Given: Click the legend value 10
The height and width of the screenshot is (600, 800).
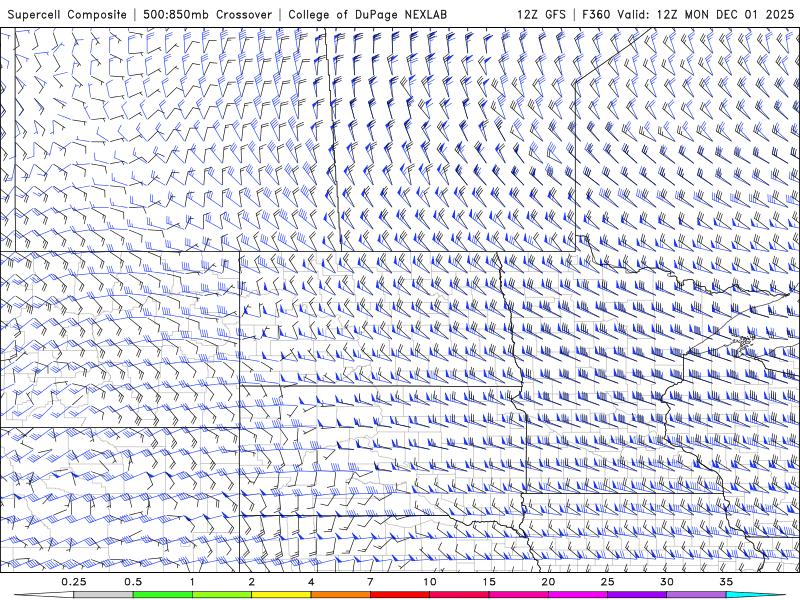Looking at the screenshot, I should [x=430, y=582].
